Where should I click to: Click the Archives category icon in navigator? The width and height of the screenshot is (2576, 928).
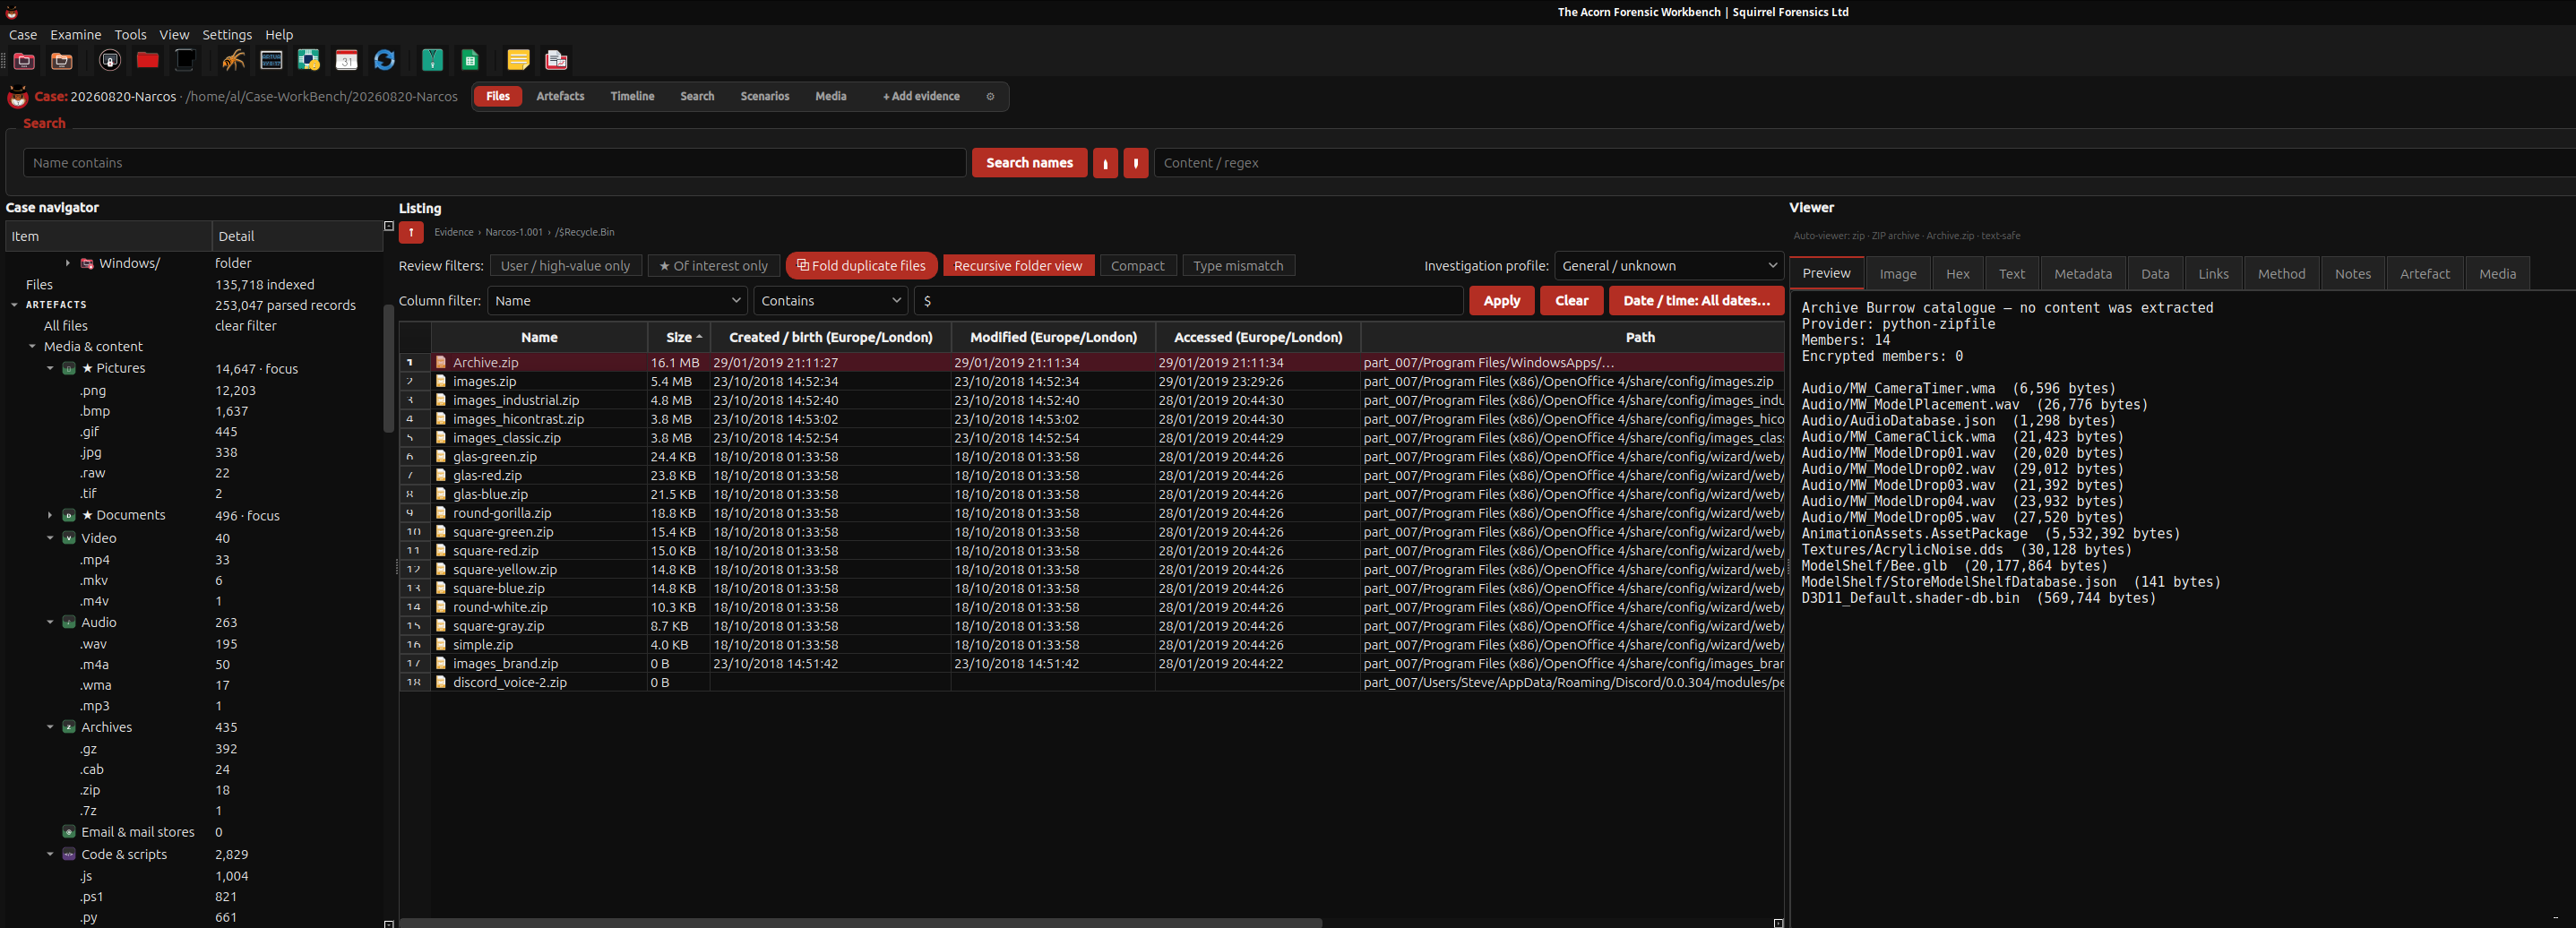69,727
